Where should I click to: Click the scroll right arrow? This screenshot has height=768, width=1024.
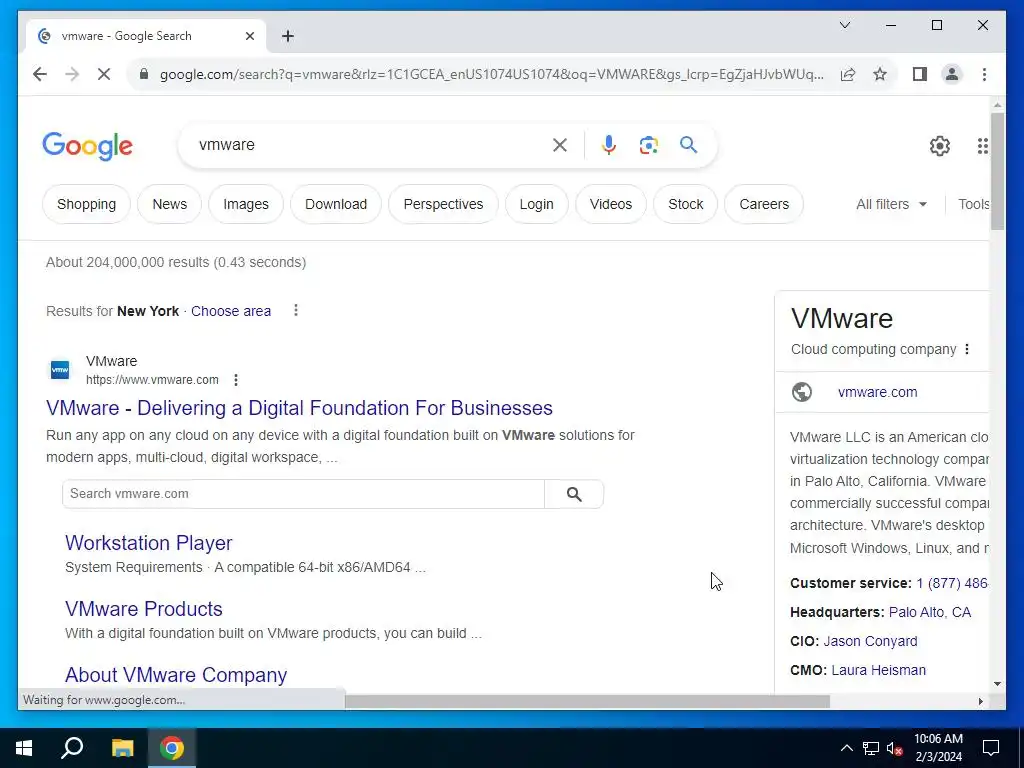pyautogui.click(x=980, y=701)
